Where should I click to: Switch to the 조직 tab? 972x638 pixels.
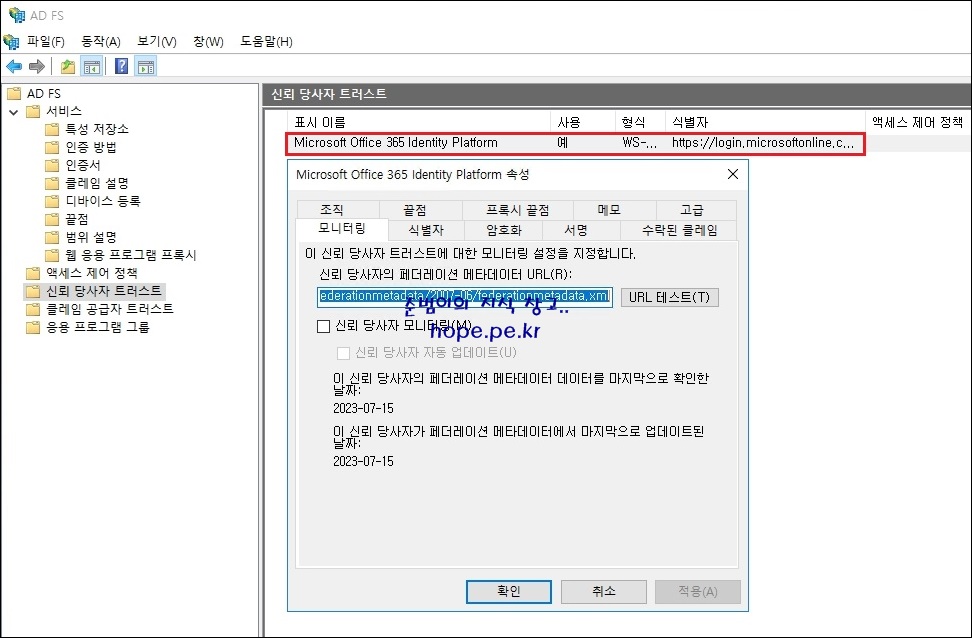pos(338,210)
